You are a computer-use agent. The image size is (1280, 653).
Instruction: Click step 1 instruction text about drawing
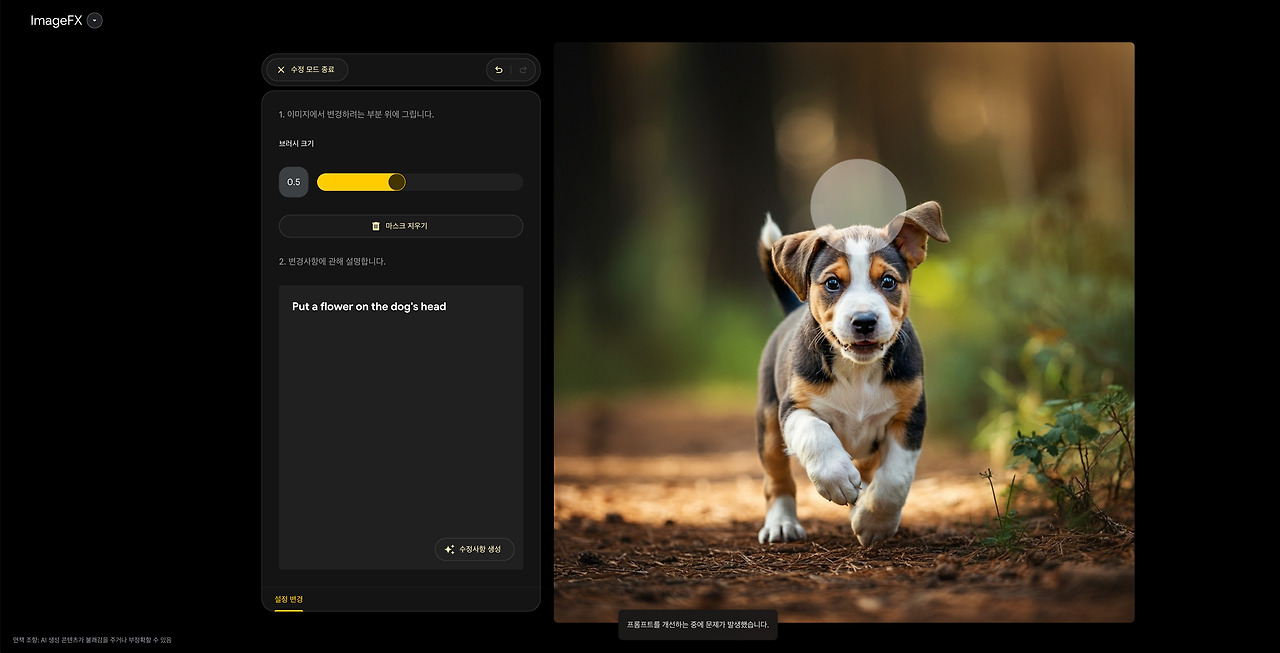coord(356,114)
